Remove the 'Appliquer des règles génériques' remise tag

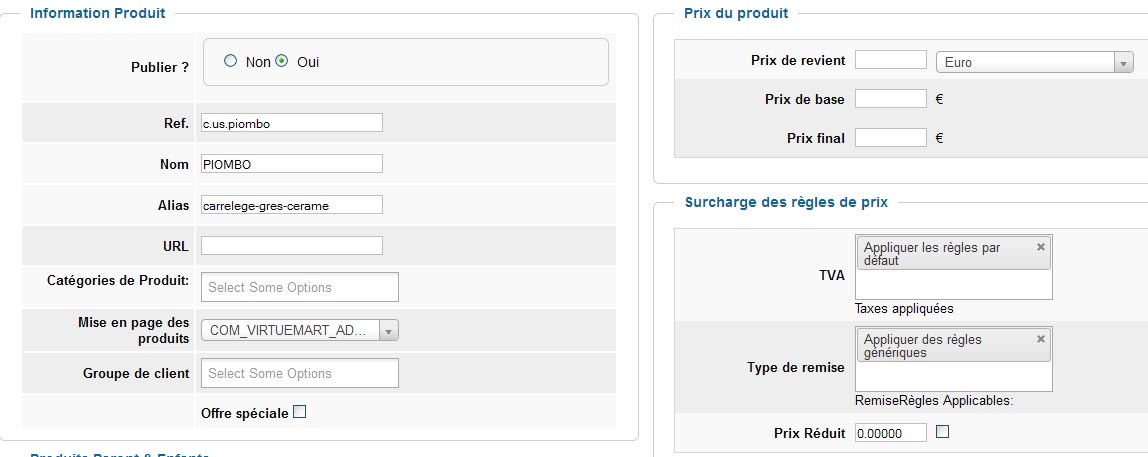click(1040, 339)
